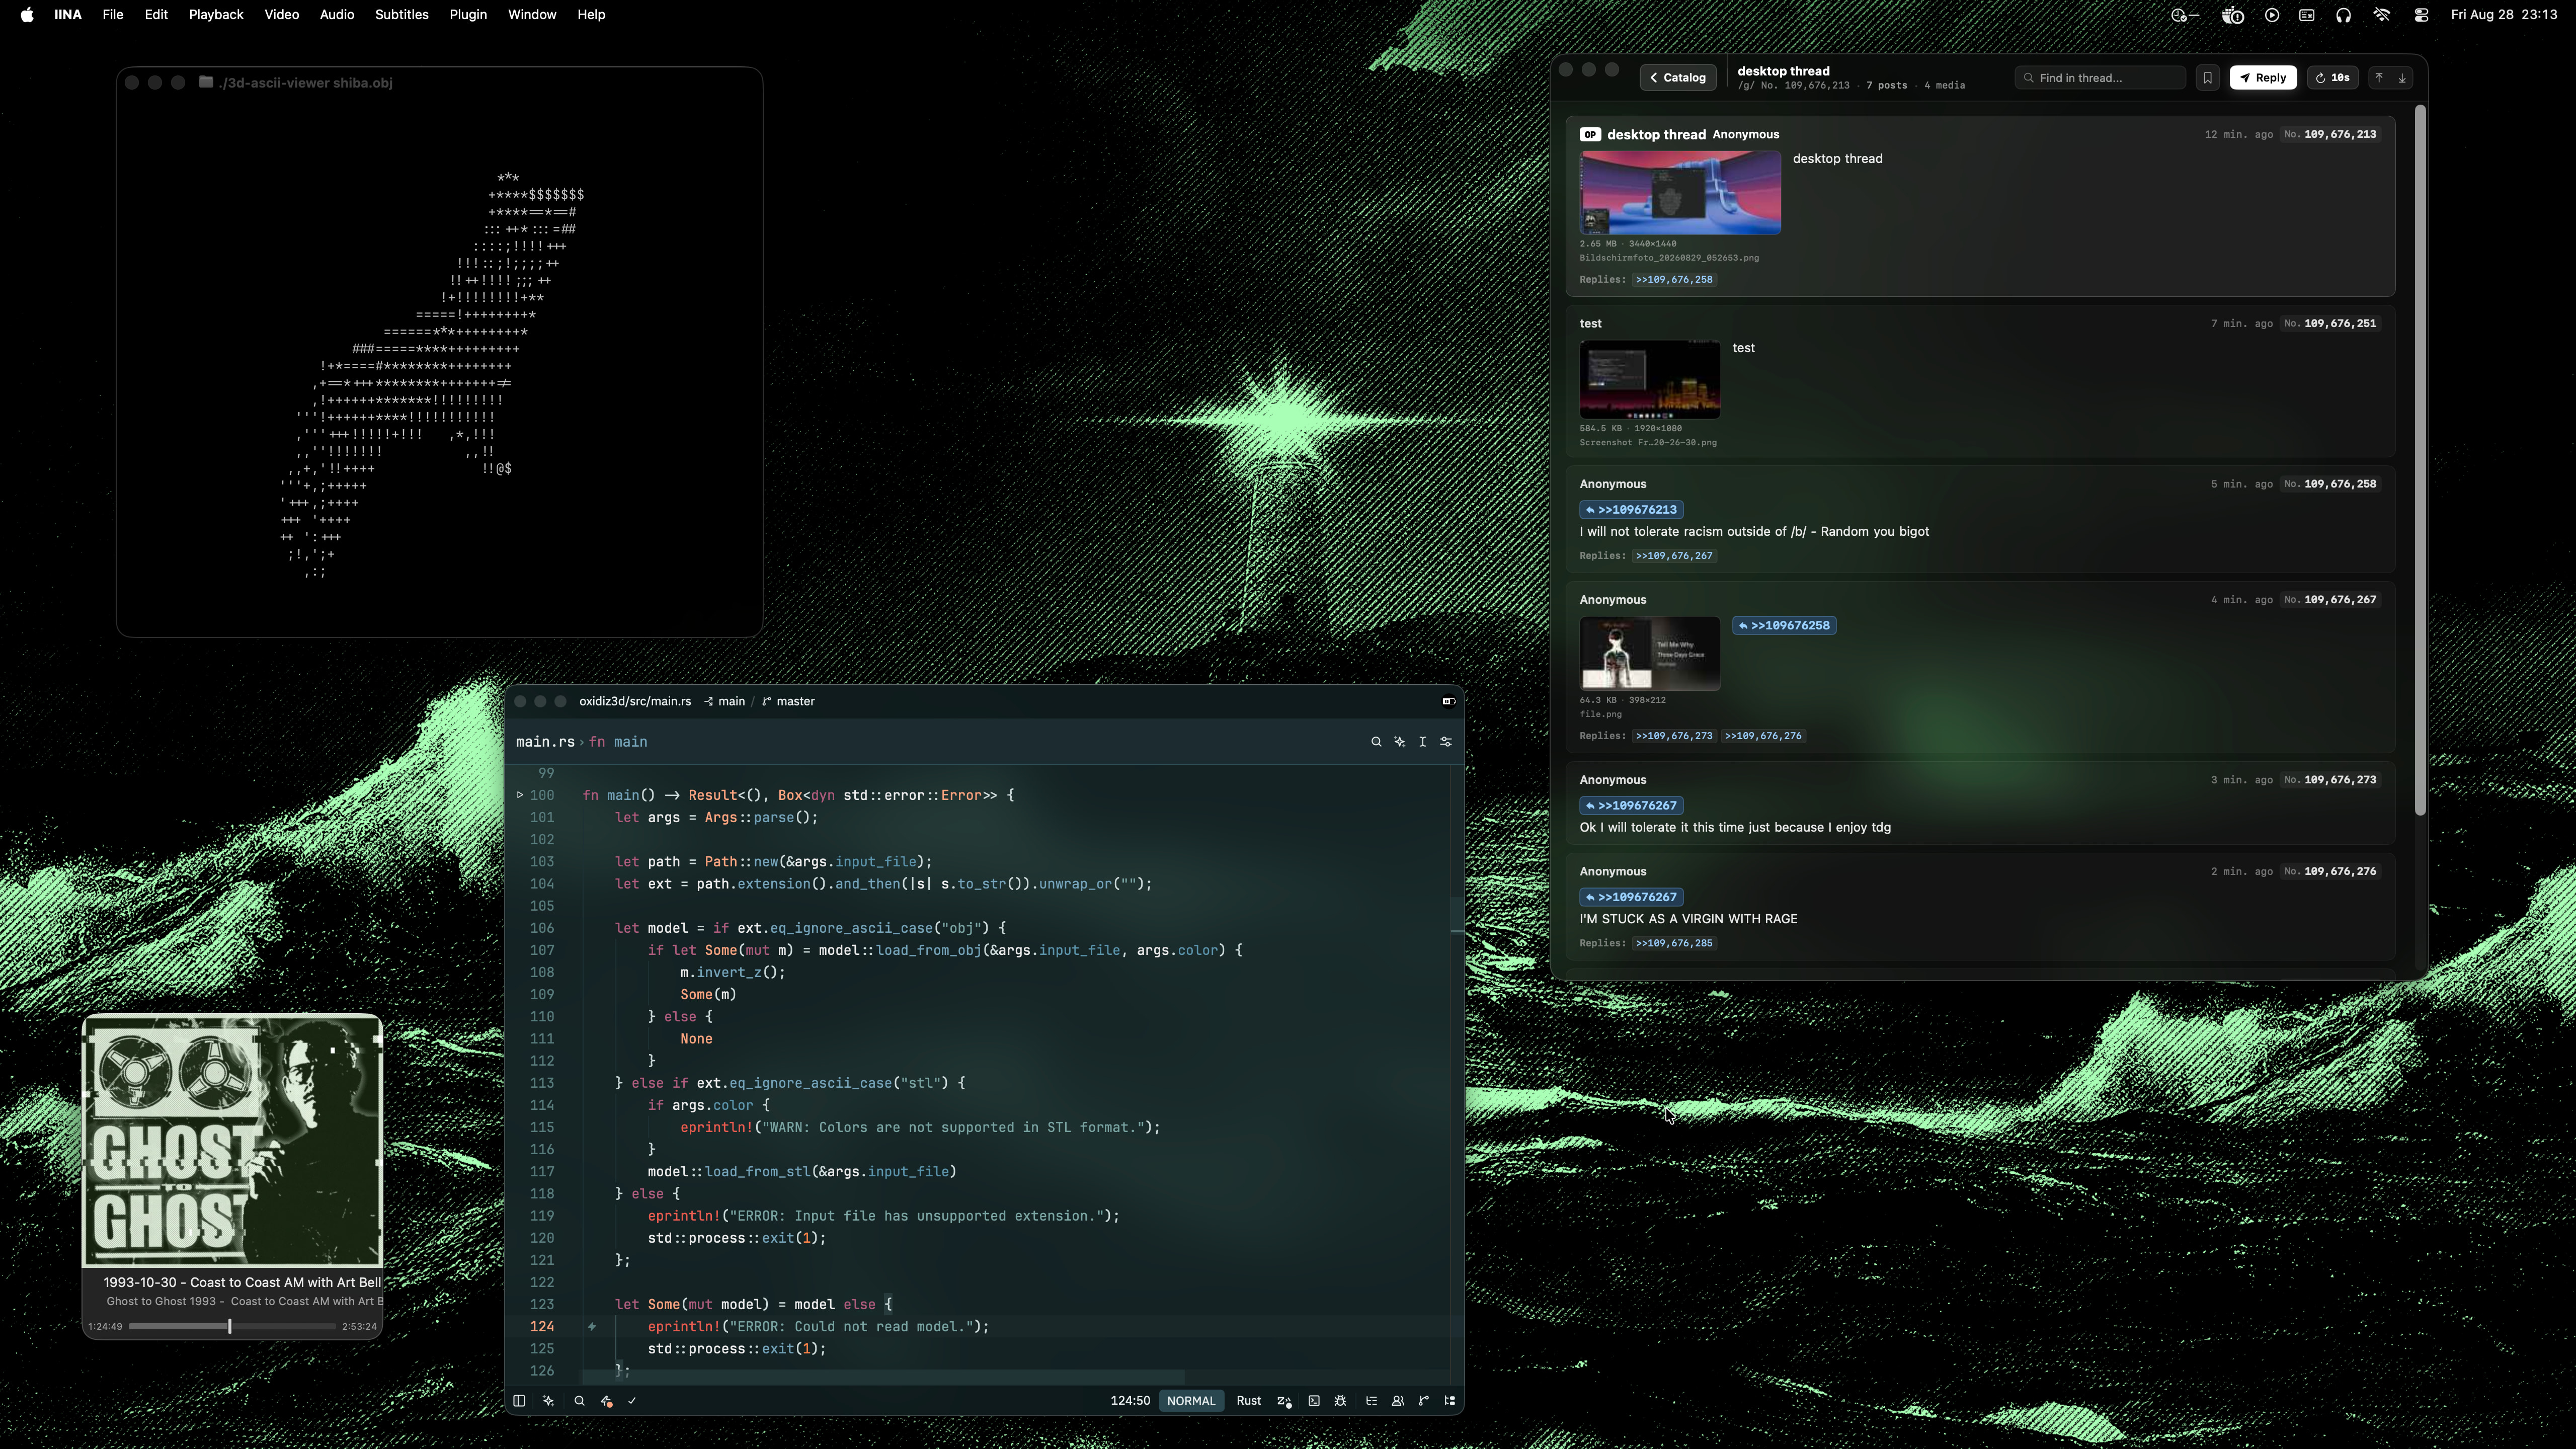Go back to Catalog
Screen dimensions: 2576x1449
click(1678, 78)
